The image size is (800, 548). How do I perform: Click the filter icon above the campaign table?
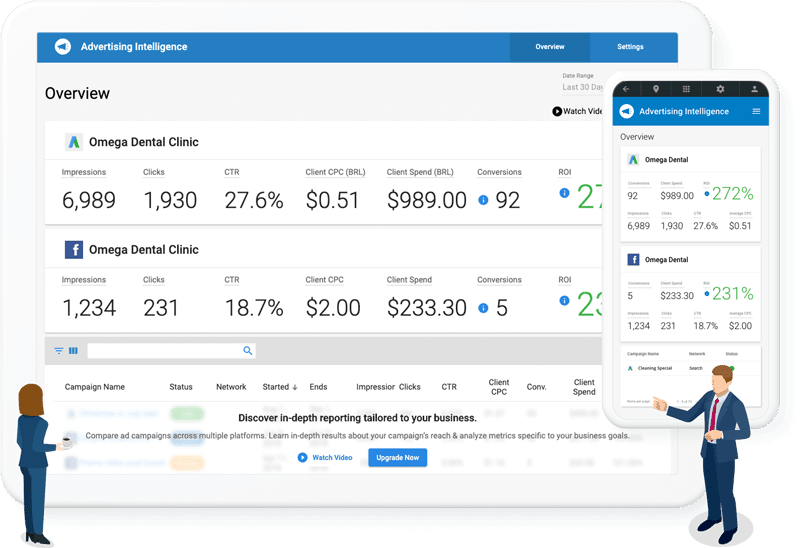click(x=59, y=351)
